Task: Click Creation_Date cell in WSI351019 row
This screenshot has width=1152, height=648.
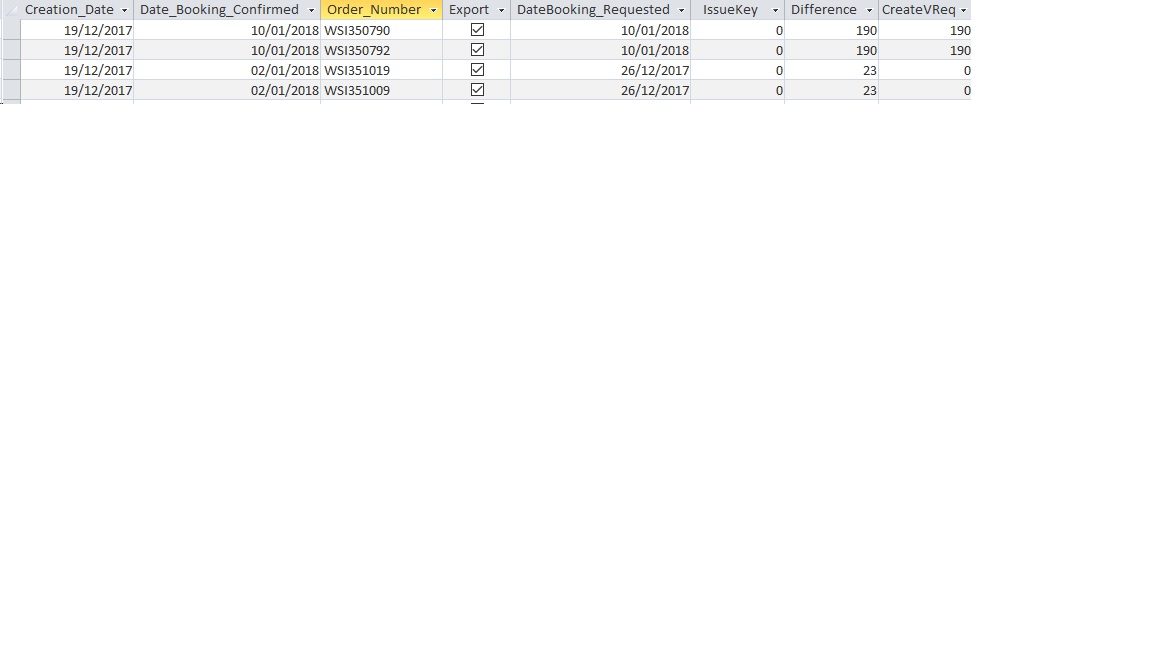Action: (77, 70)
